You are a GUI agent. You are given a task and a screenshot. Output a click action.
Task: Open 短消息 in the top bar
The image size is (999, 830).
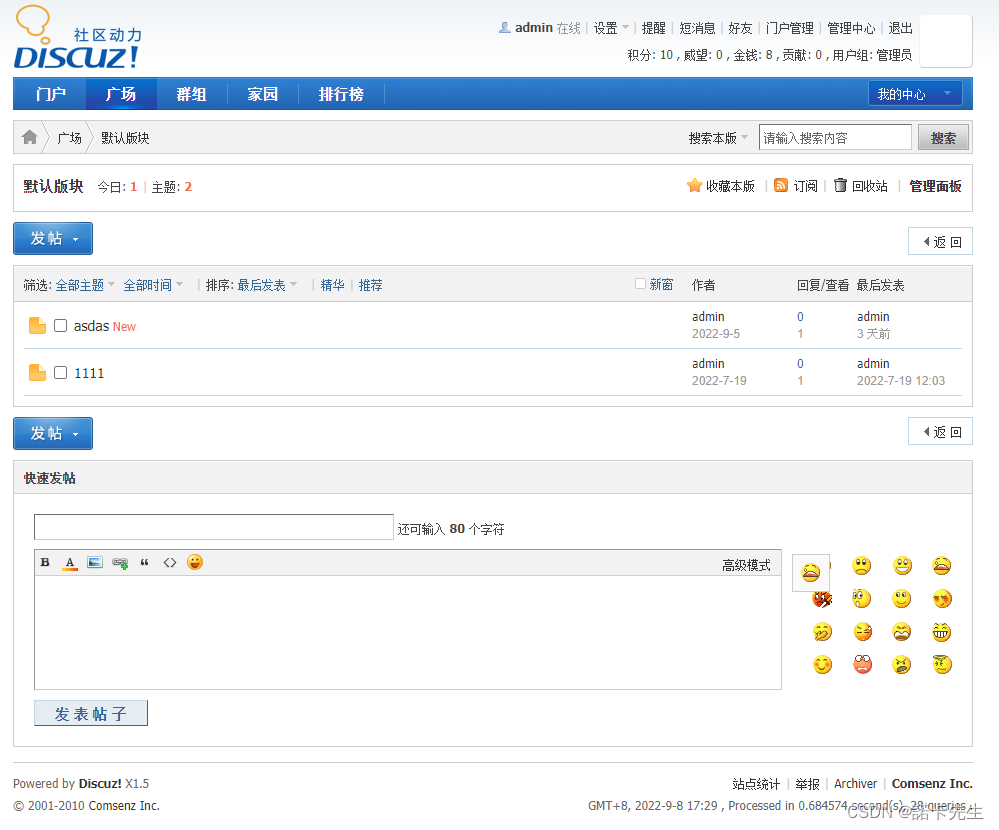pos(697,28)
